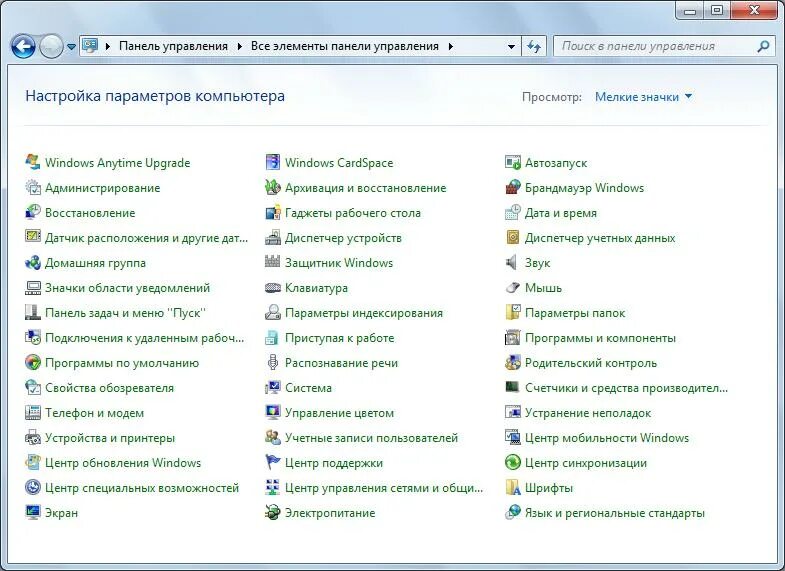
Task: Open the Центр поддержки flag icon
Action: coord(272,462)
